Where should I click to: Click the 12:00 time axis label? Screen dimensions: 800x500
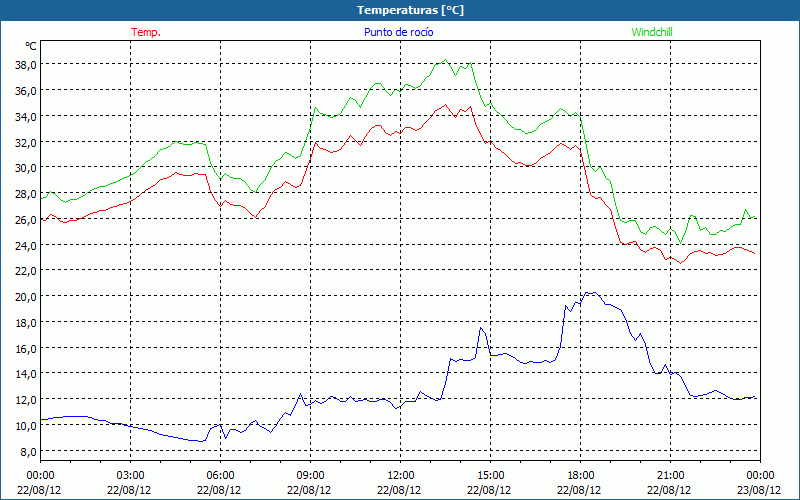[401, 476]
